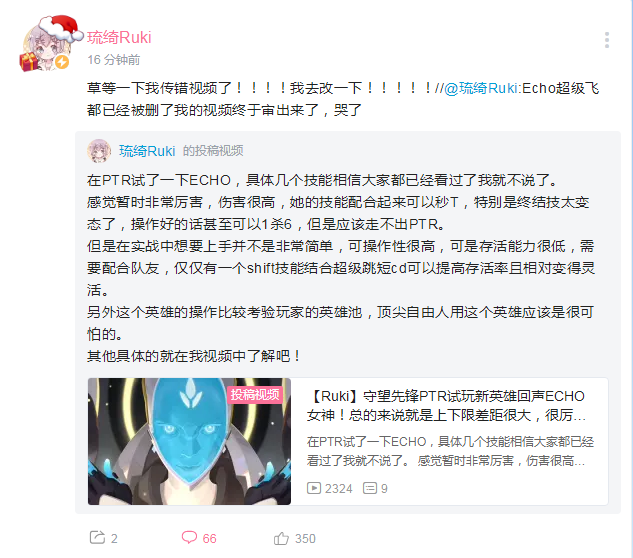Click the share/repost icon
Image resolution: width=633 pixels, height=558 pixels.
point(97,538)
